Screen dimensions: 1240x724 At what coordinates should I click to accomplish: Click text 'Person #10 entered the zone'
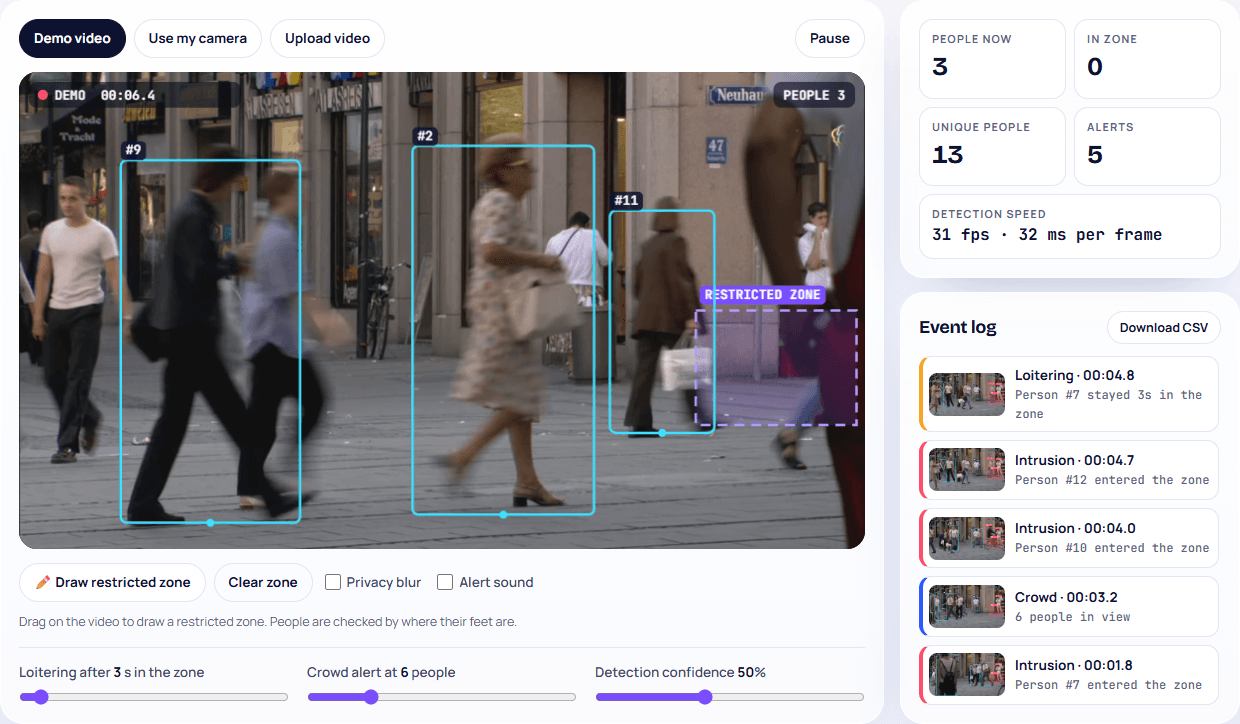[x=1112, y=548]
